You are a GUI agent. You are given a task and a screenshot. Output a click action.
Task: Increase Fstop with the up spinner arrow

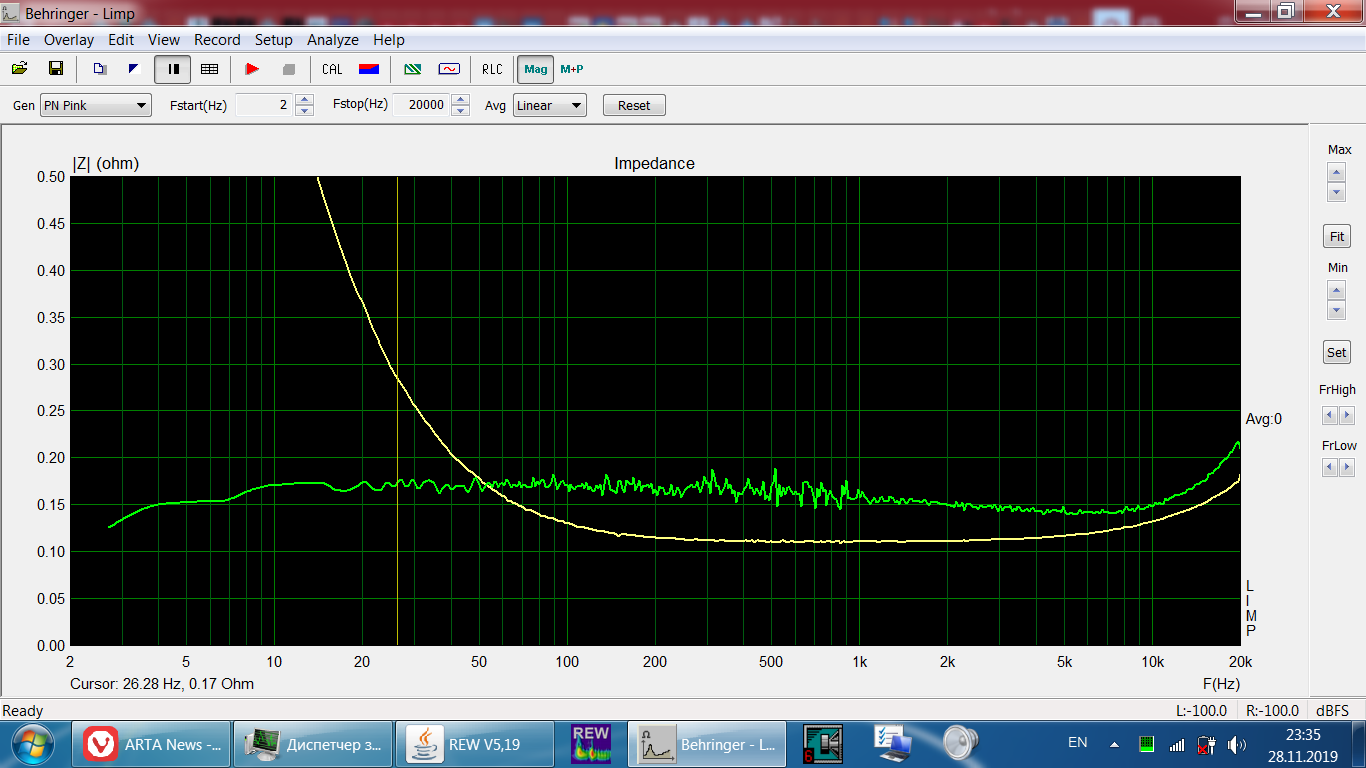[x=460, y=100]
